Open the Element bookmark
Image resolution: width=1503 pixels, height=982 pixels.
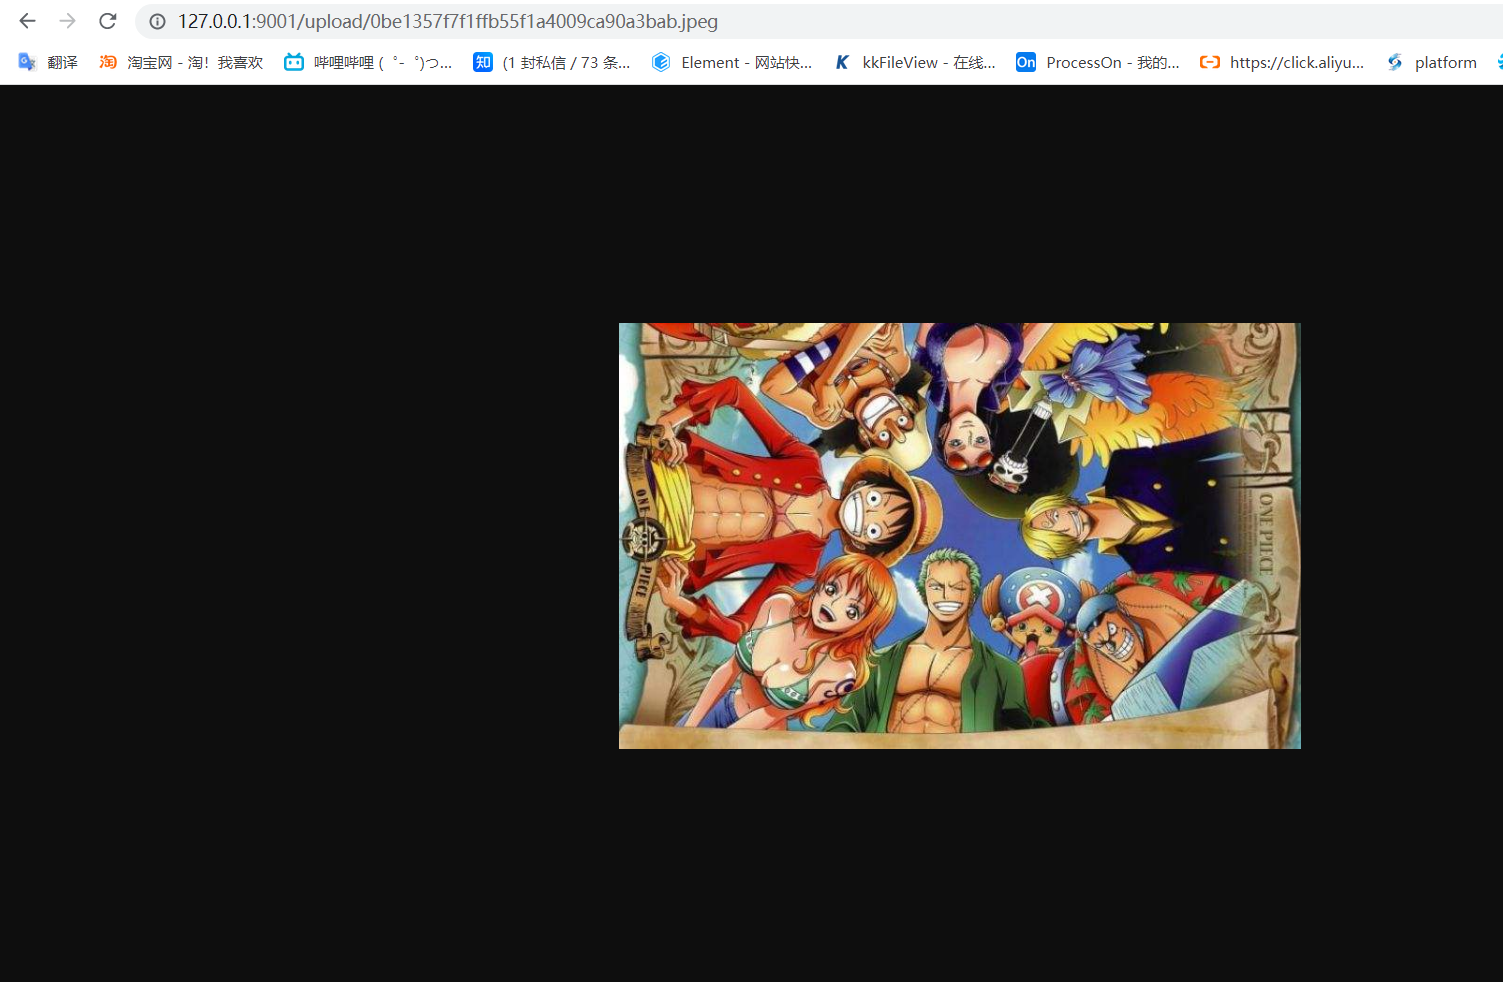[x=732, y=62]
